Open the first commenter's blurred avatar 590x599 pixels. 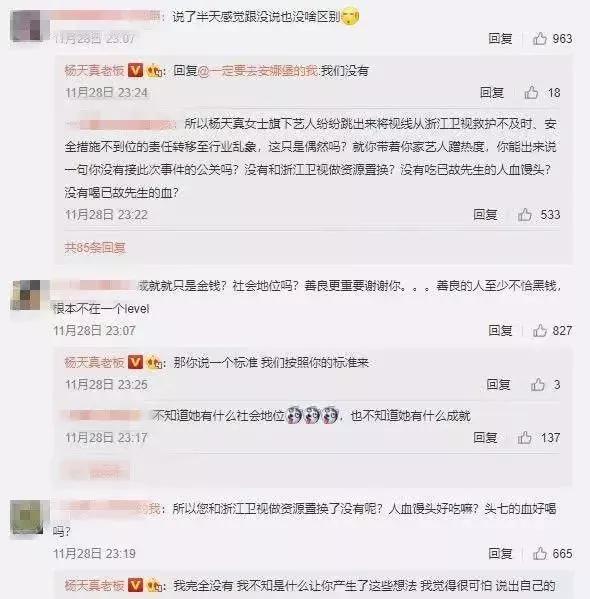(29, 26)
